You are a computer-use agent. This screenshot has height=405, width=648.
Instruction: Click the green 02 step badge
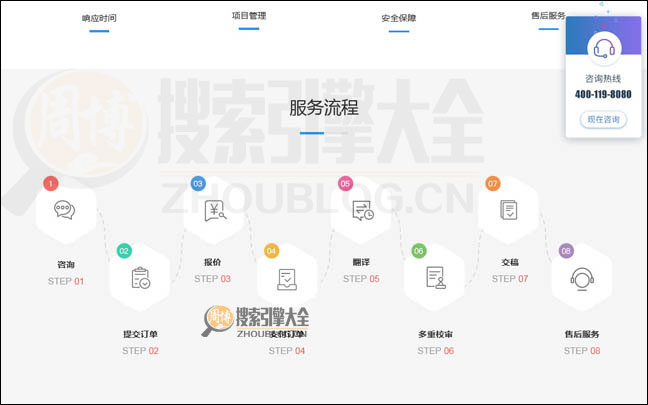click(124, 250)
